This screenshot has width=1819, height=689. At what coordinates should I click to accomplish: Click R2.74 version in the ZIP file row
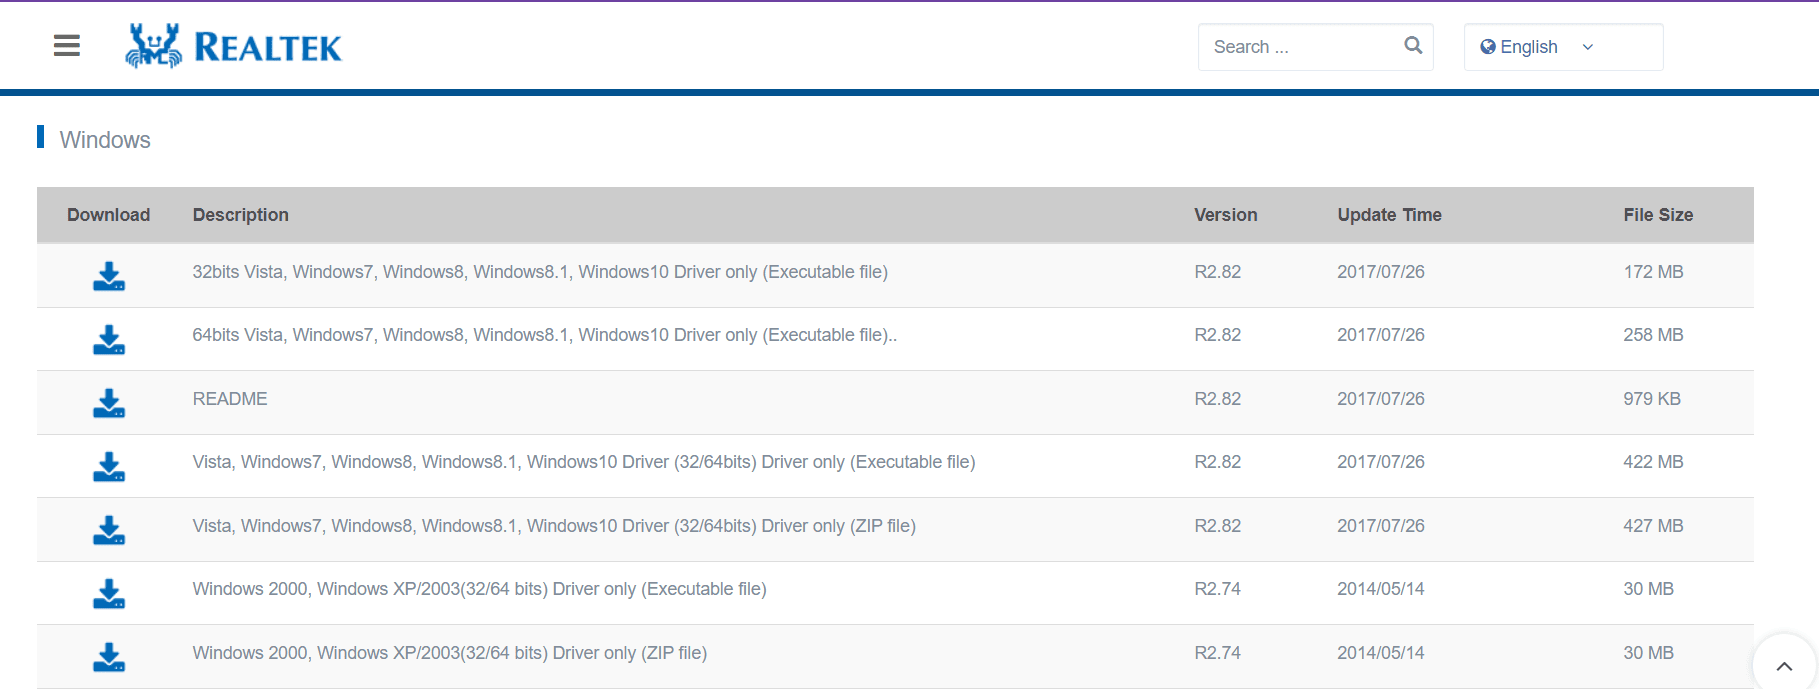point(1217,653)
